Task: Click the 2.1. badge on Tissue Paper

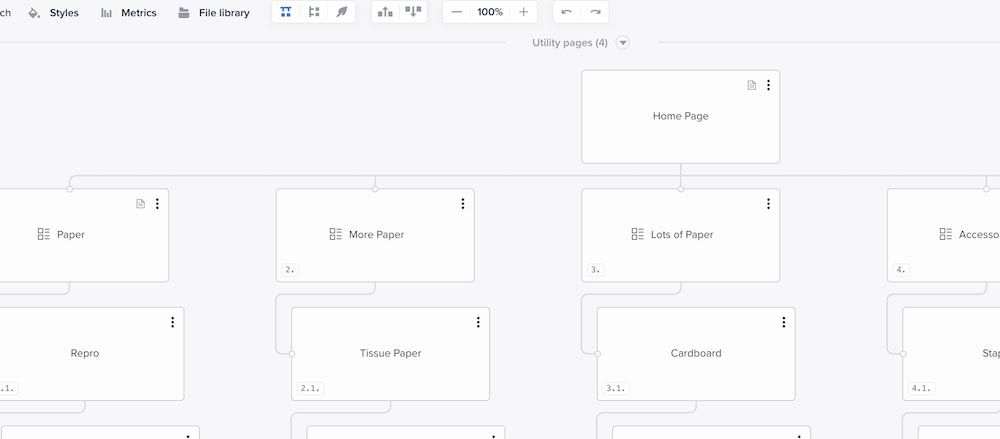Action: (x=310, y=389)
